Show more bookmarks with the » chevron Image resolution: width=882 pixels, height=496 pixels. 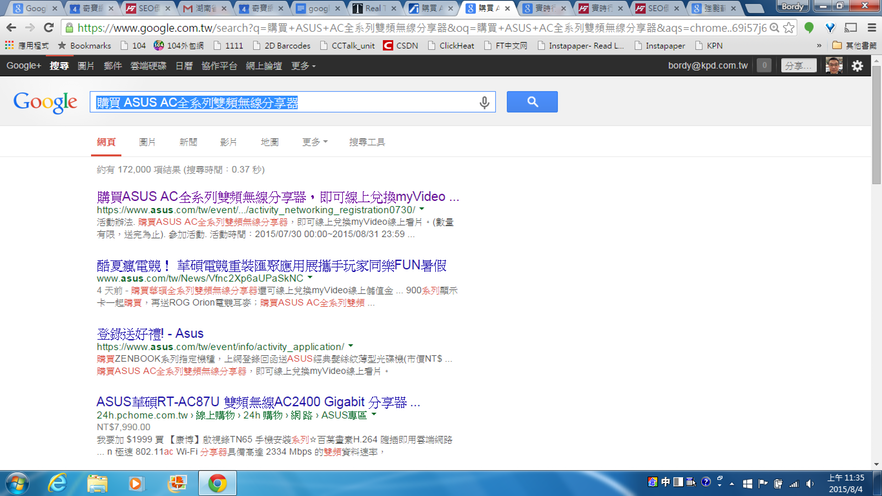[x=819, y=46]
